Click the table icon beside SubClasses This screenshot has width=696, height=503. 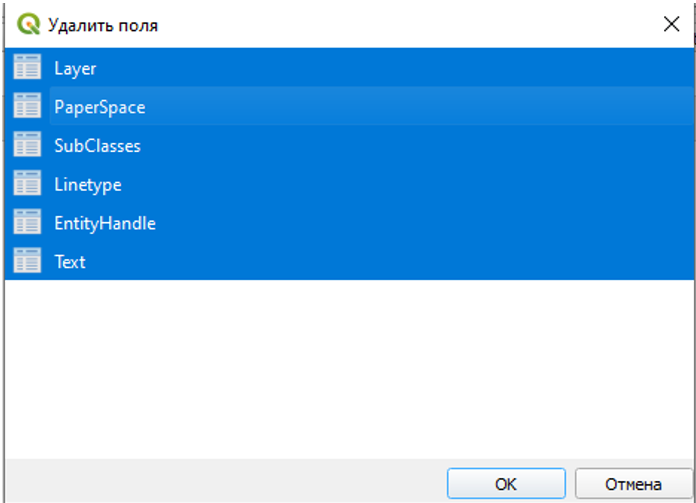click(27, 146)
